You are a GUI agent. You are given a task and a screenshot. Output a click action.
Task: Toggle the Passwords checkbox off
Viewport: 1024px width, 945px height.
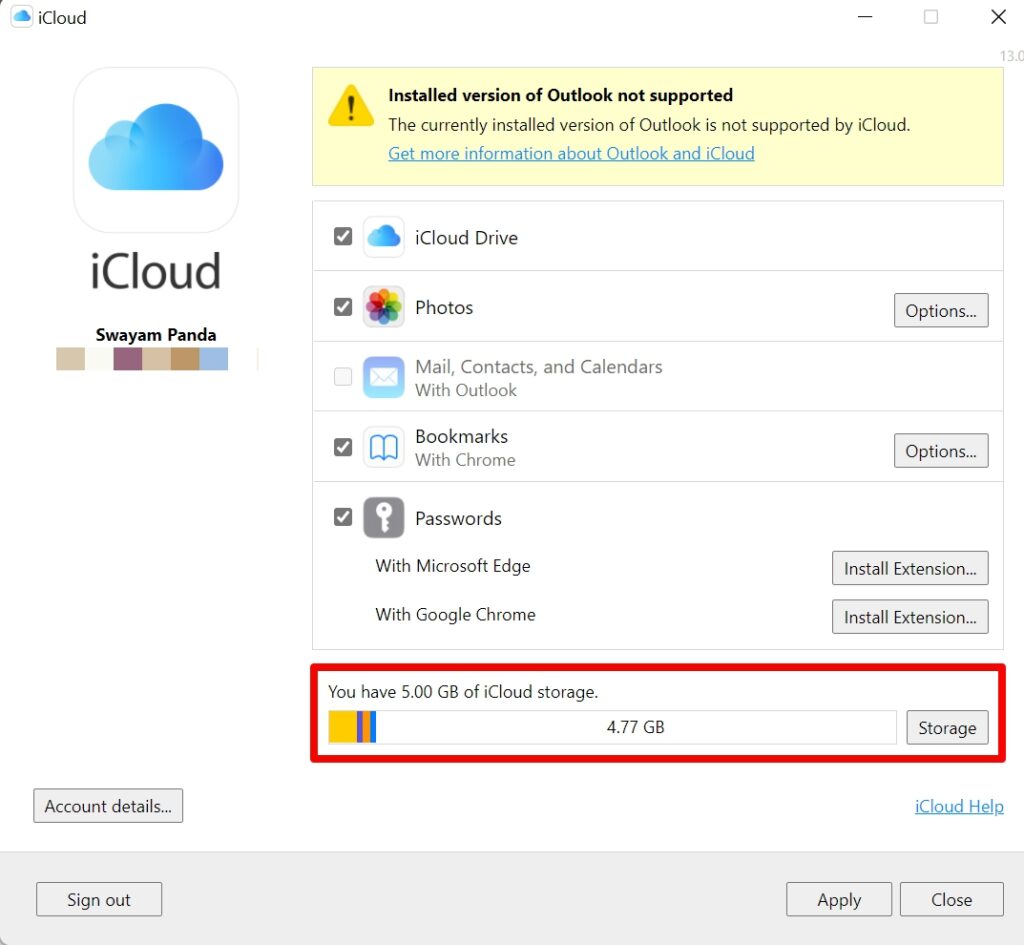(343, 516)
